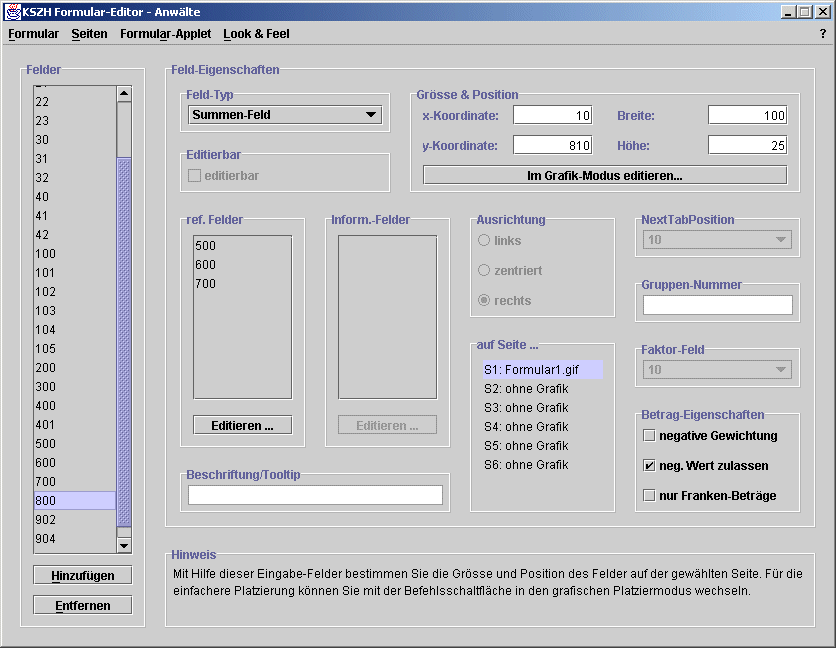Screen dimensions: 836x648
Task: Select 600 in ref. Felder list
Action: [243, 265]
